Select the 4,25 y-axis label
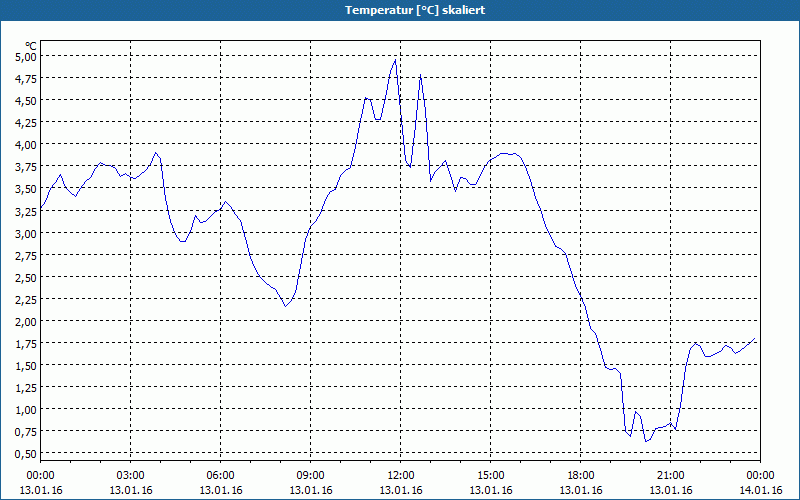The image size is (800, 500). click(26, 122)
